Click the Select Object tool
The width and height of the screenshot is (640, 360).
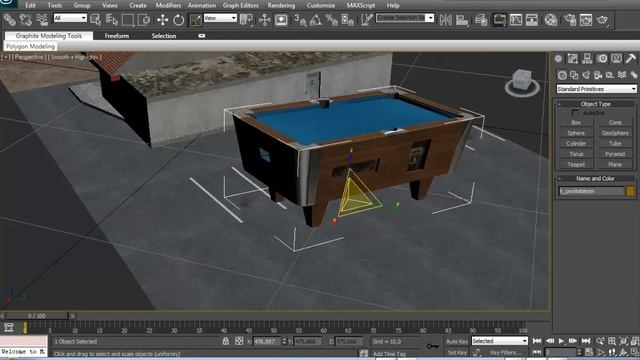(96, 20)
